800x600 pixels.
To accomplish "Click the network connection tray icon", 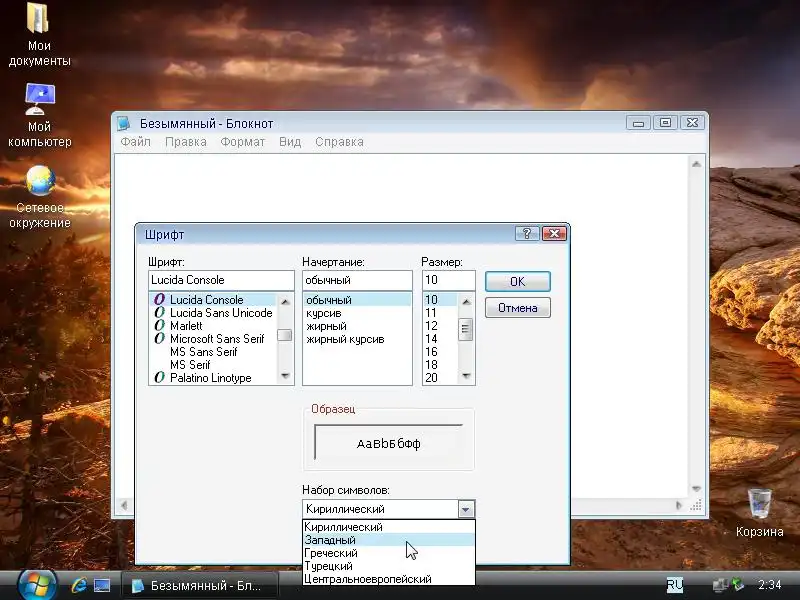I will [x=720, y=585].
